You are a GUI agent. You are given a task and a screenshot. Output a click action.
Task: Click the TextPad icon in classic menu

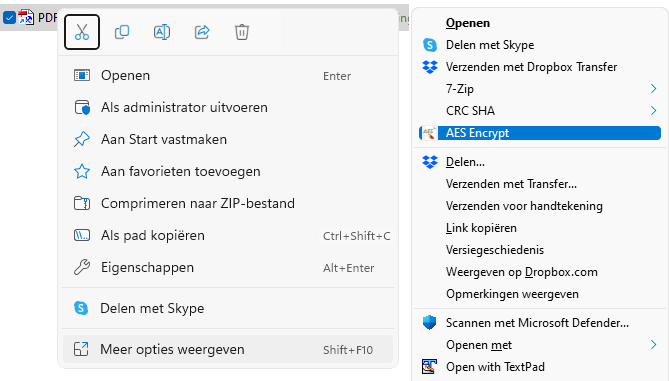(x=430, y=366)
